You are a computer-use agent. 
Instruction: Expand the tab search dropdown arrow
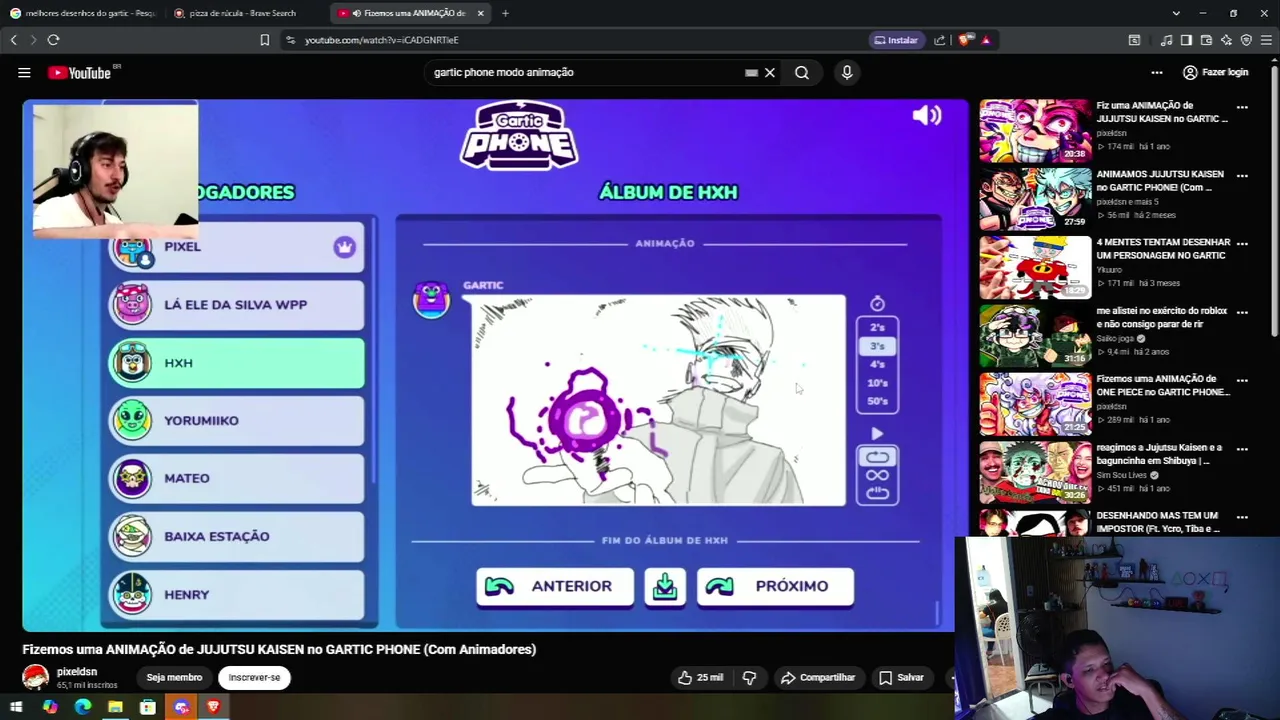pyautogui.click(x=1176, y=13)
